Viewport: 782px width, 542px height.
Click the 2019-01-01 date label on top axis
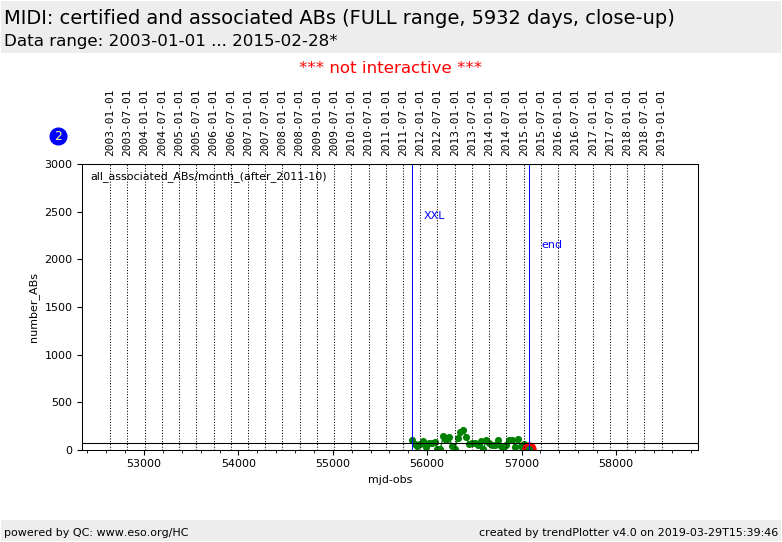[x=661, y=122]
